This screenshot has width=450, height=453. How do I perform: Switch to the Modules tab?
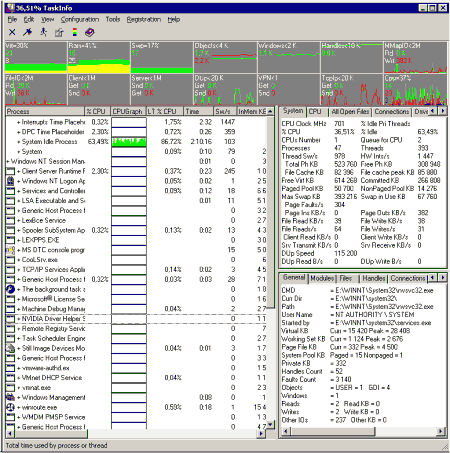322,278
